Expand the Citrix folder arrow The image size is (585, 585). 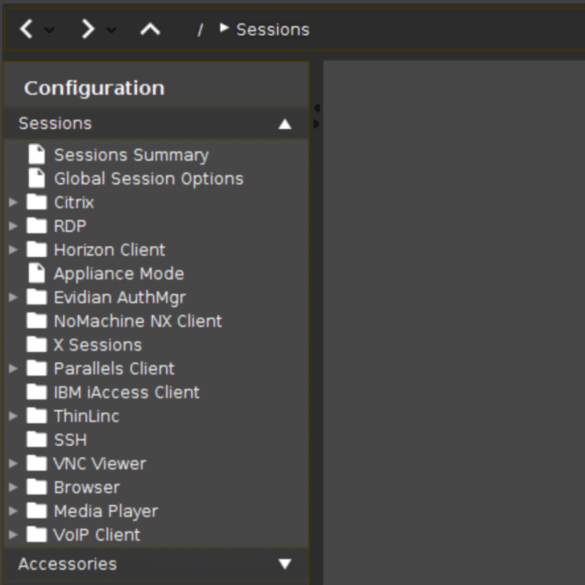pyautogui.click(x=13, y=202)
